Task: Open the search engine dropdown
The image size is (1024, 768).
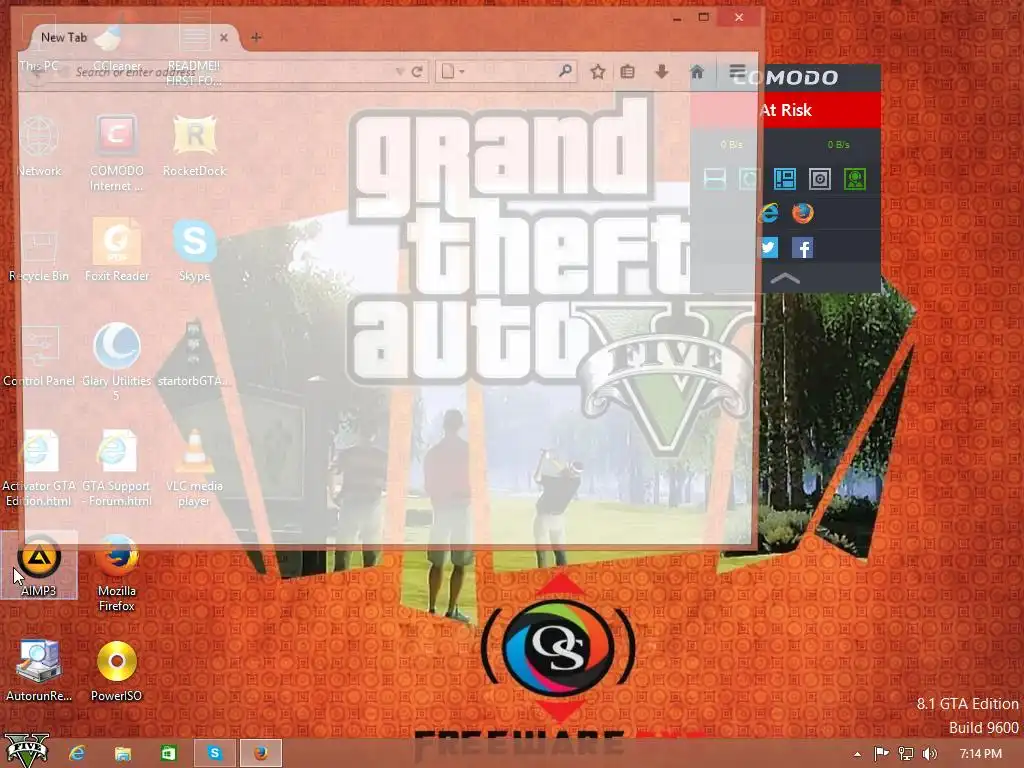Action: coord(453,71)
